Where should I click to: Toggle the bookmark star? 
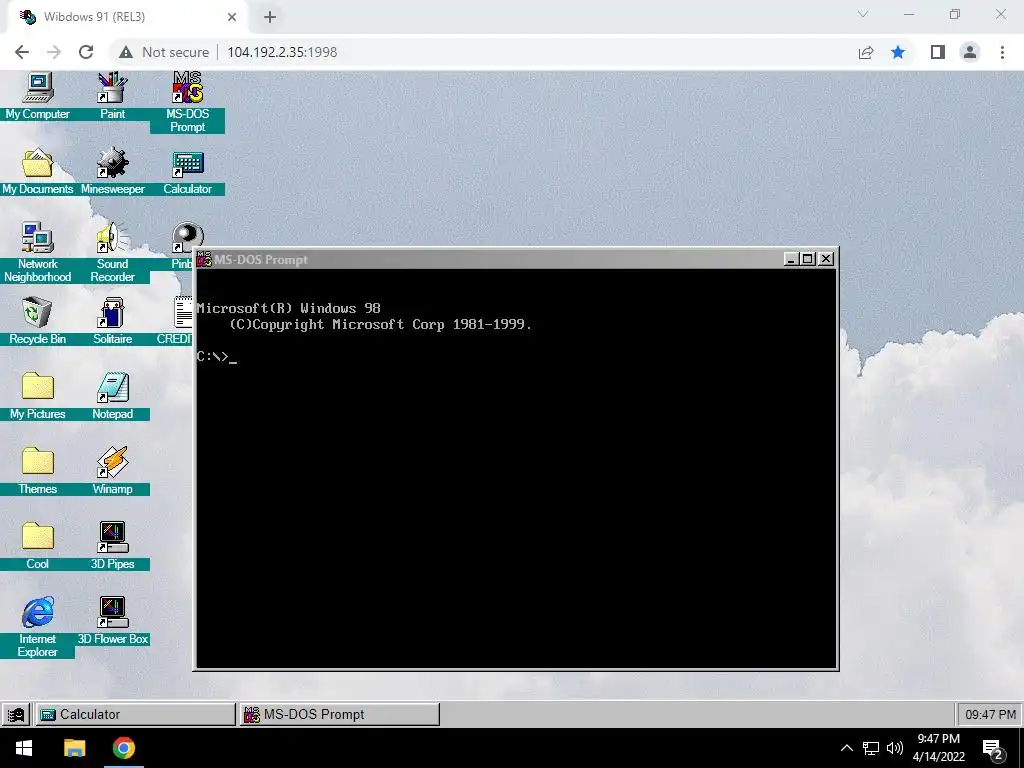pyautogui.click(x=898, y=52)
